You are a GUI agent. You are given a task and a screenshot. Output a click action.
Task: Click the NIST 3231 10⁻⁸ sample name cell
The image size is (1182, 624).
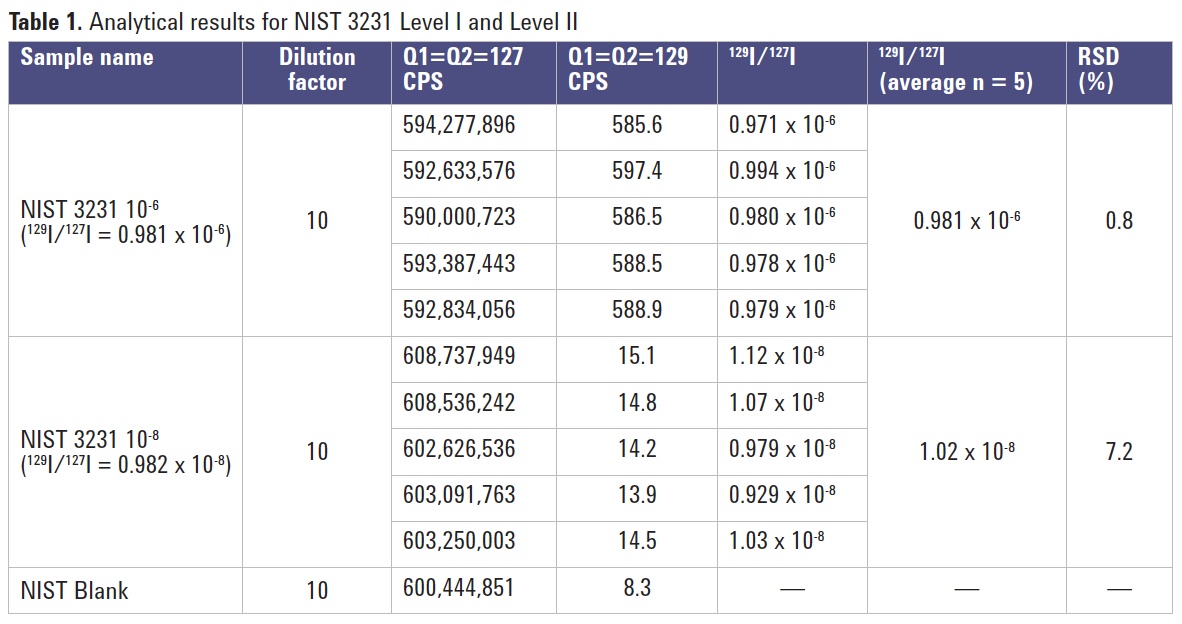125,451
